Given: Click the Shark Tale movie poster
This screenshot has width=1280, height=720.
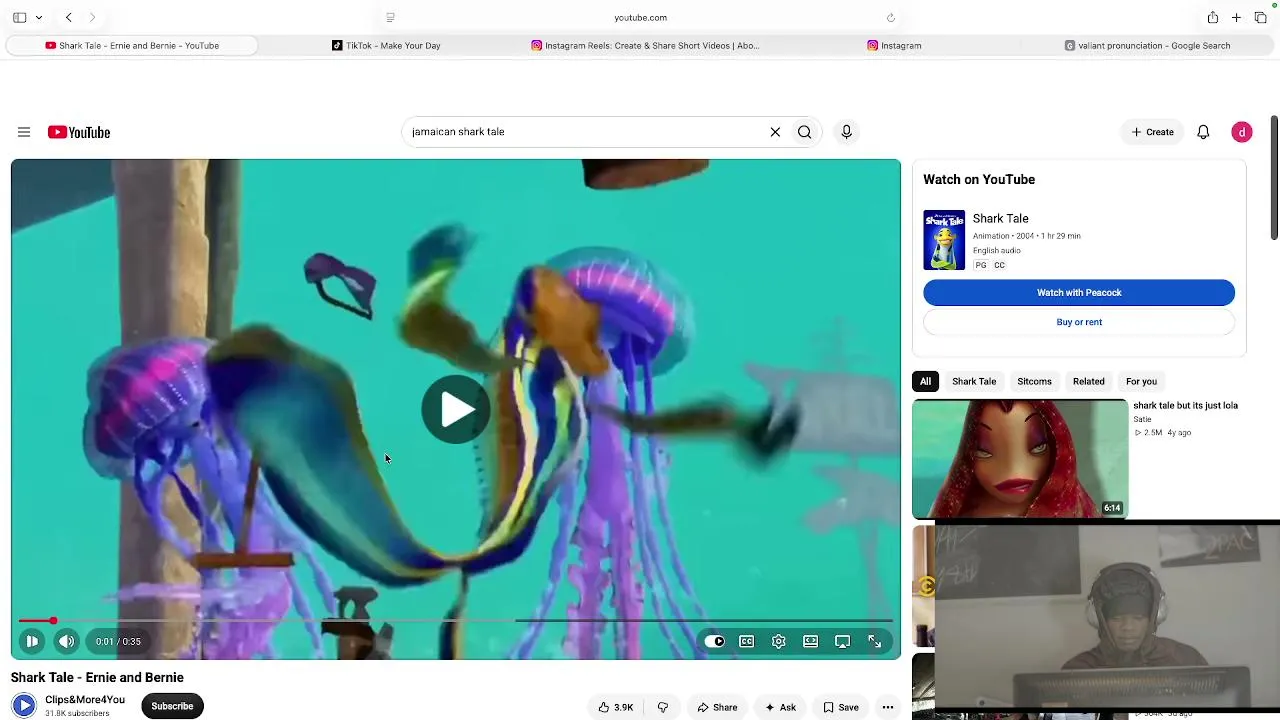Looking at the screenshot, I should (x=944, y=240).
